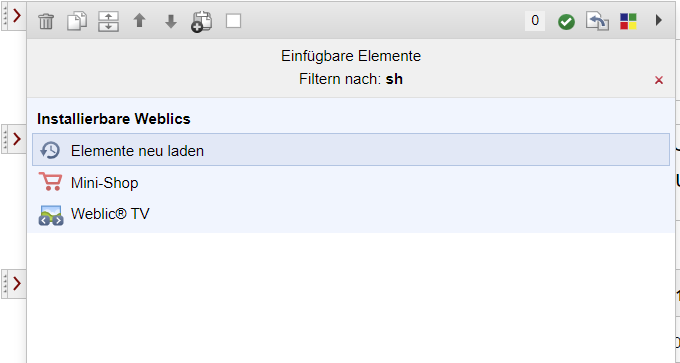Viewport: 680px width, 363px height.
Task: Clear the filter with red X
Action: 659,80
